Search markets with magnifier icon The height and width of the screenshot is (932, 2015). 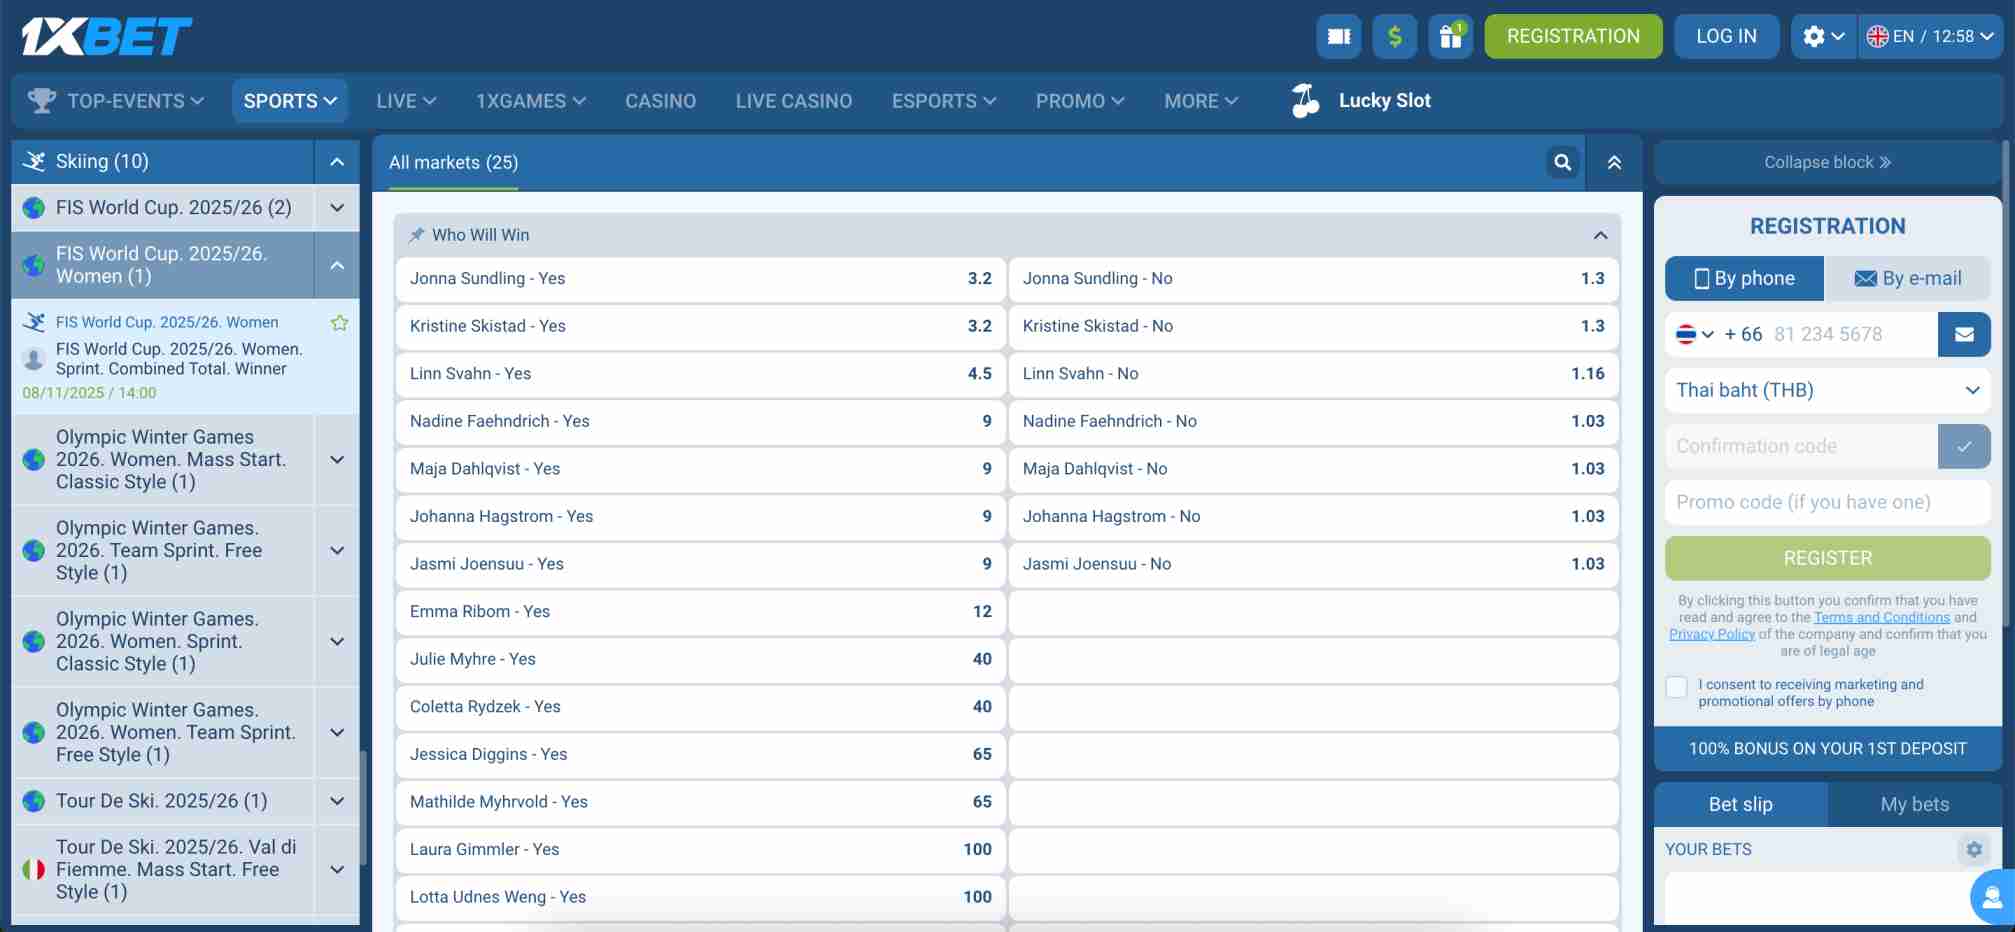[1563, 162]
